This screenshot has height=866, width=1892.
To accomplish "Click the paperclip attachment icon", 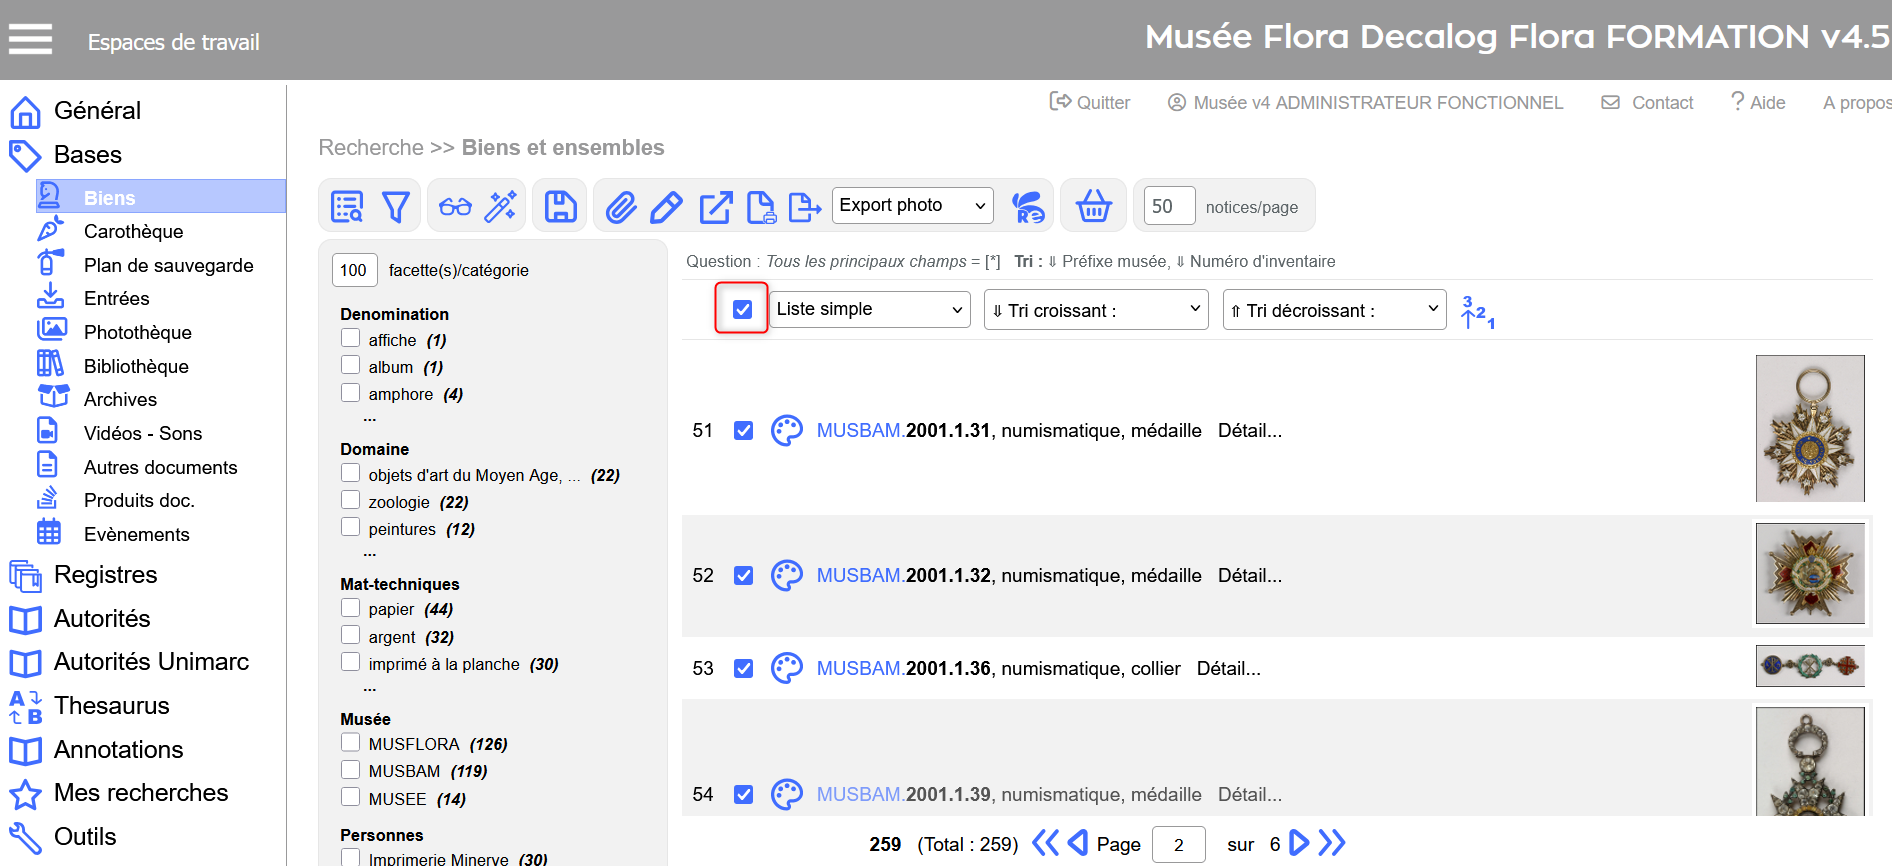I will click(621, 207).
